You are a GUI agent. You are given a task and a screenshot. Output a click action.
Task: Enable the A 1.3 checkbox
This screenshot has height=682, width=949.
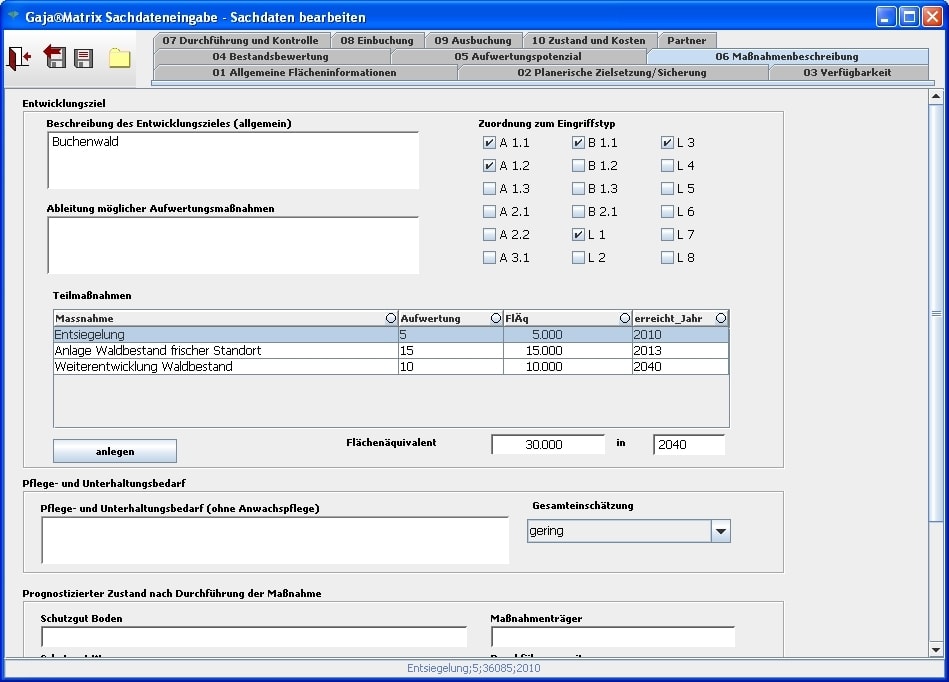489,189
